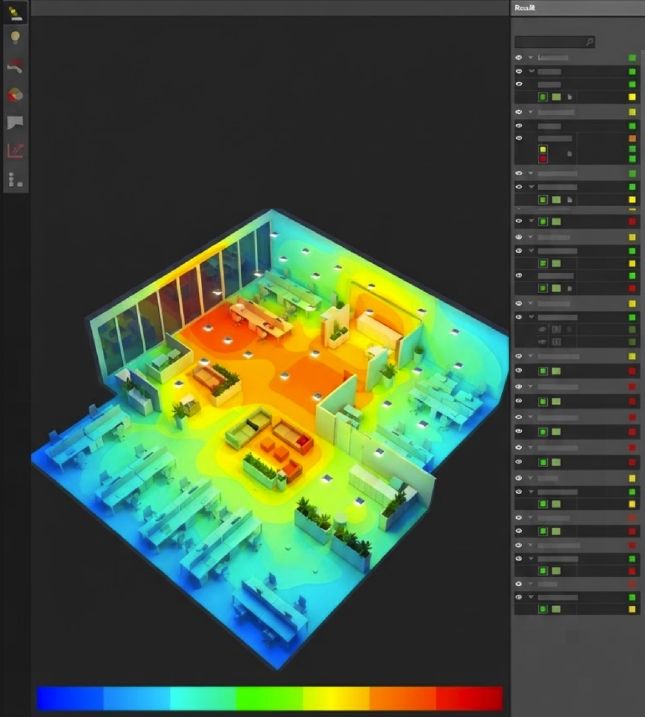Focus the search field in the Result panel
645x717 pixels.
(554, 42)
